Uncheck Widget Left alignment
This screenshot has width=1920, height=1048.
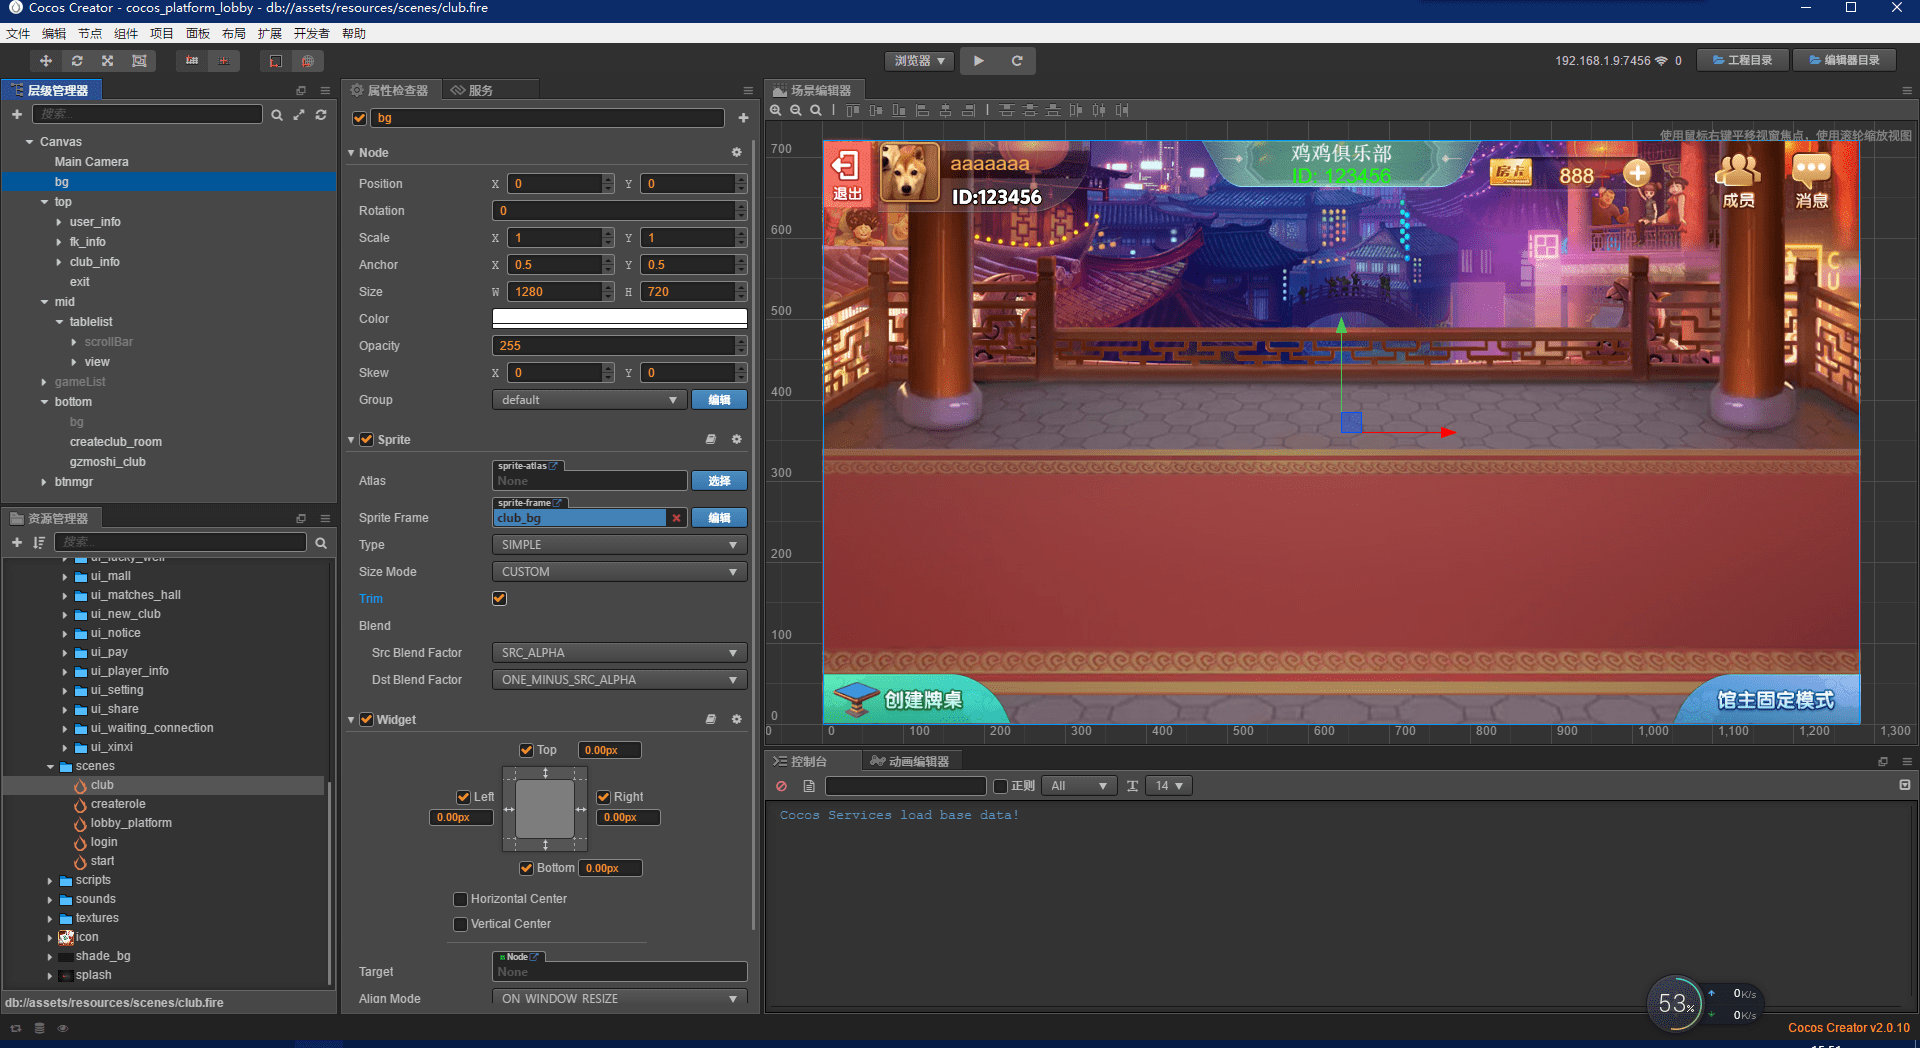click(x=464, y=797)
